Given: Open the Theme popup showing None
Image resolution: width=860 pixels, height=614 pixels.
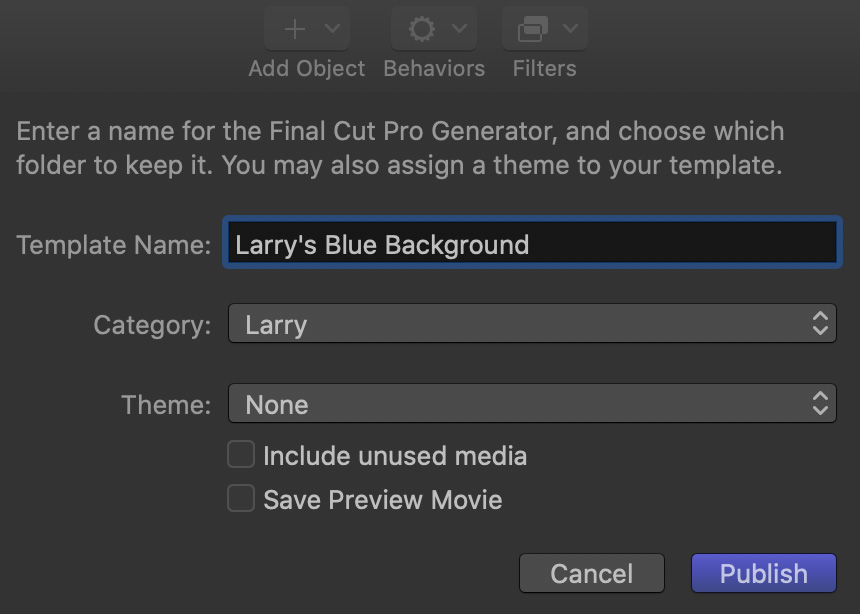Looking at the screenshot, I should (x=532, y=403).
